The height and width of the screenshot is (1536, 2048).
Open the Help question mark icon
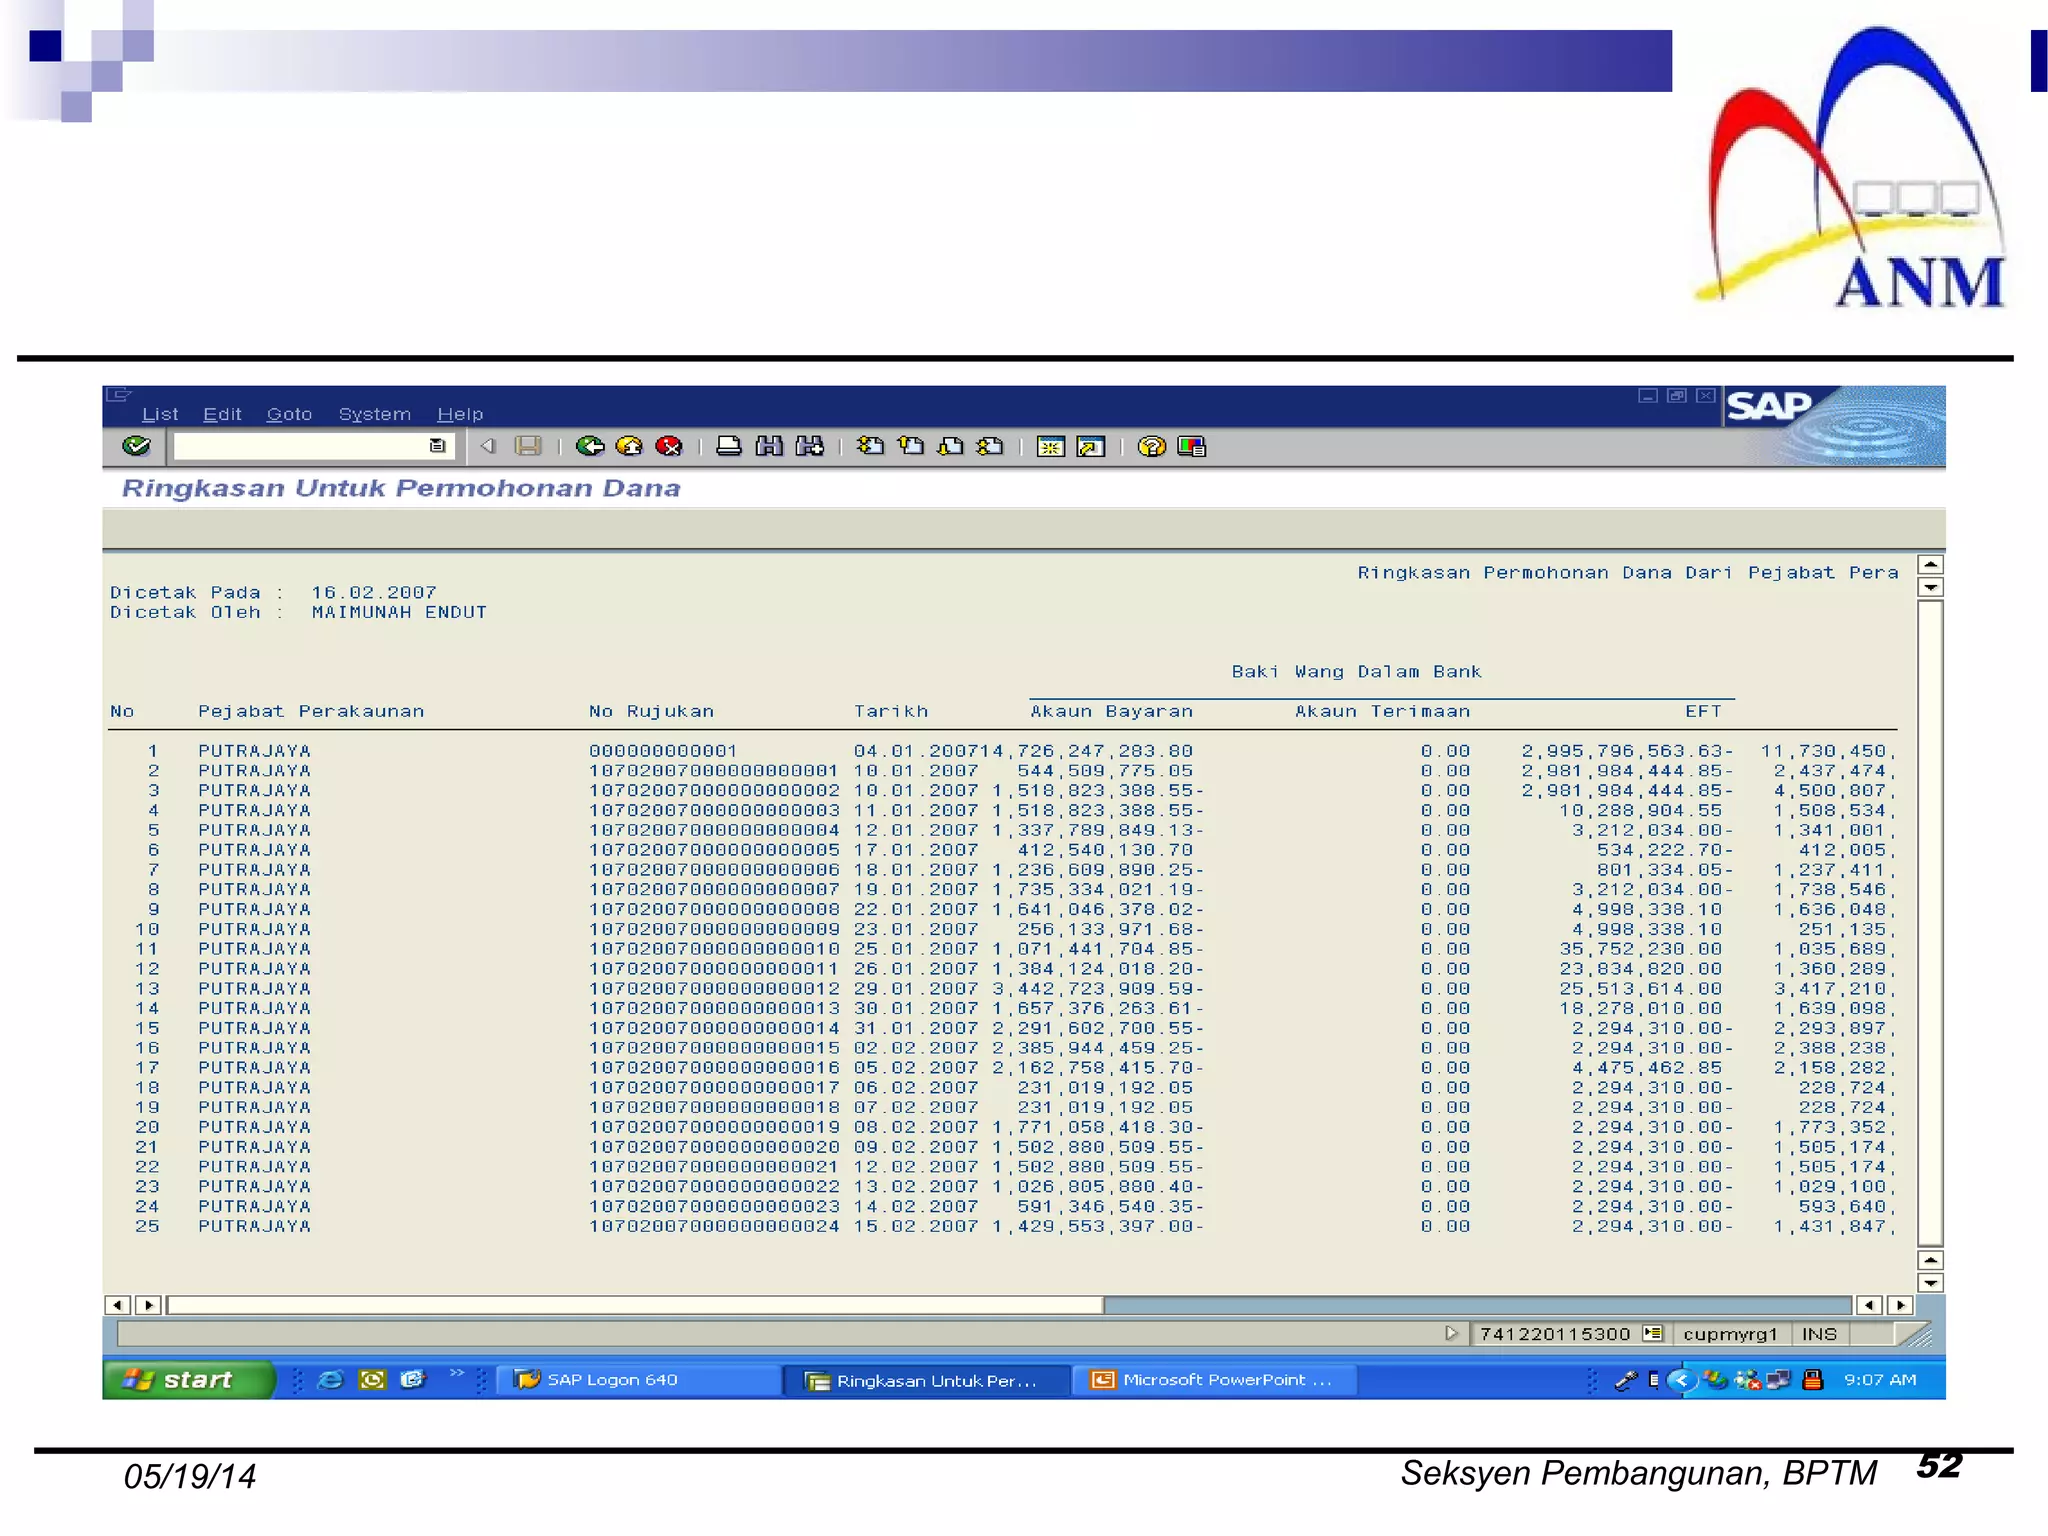1151,446
